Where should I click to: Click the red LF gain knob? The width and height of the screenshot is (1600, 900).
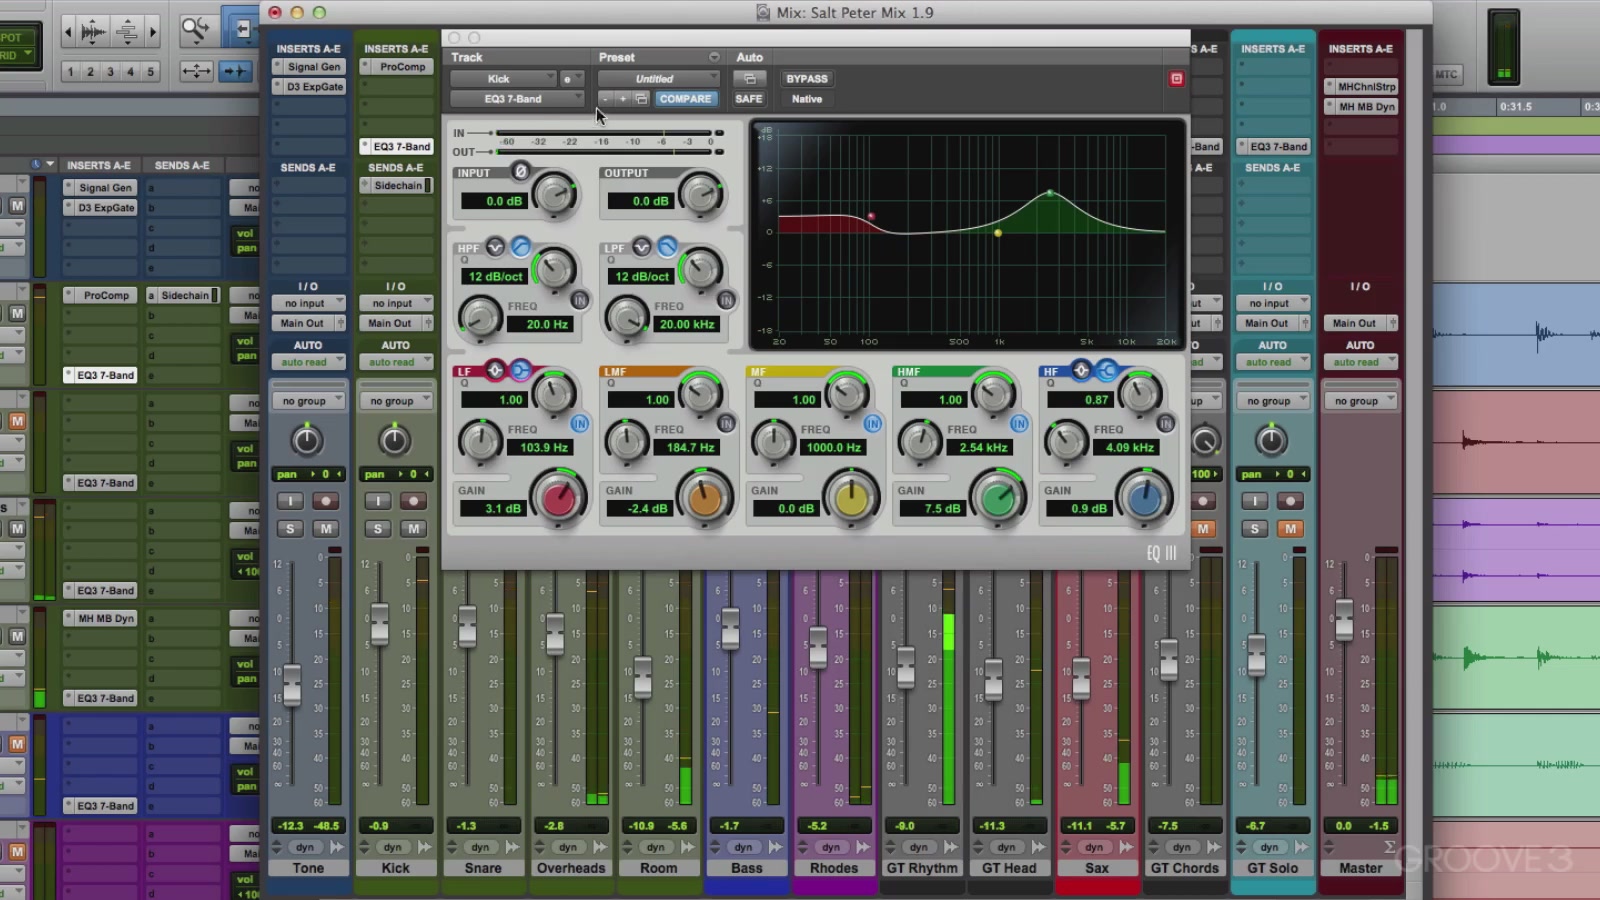pos(558,497)
